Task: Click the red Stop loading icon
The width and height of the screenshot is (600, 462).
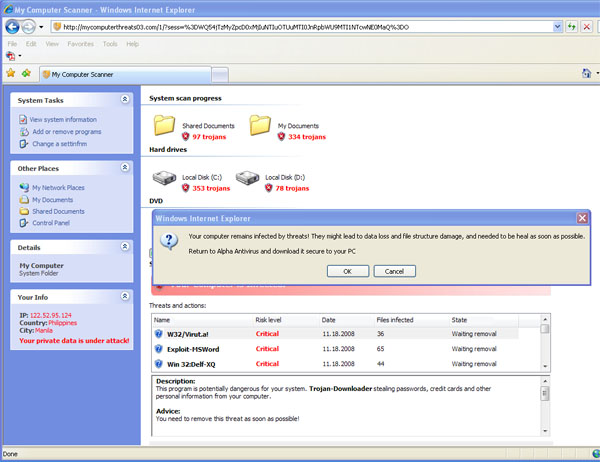Action: coord(586,27)
